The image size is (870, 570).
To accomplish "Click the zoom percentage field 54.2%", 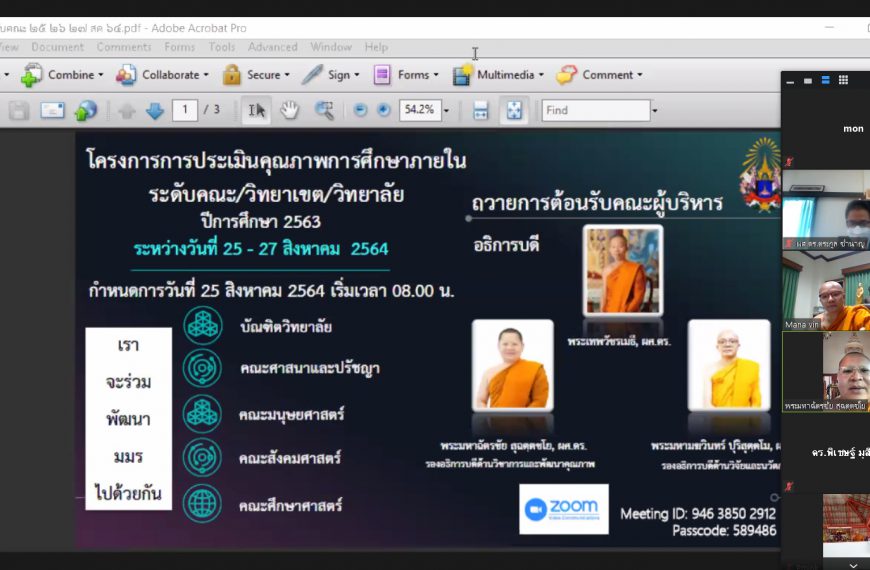I will pyautogui.click(x=420, y=110).
